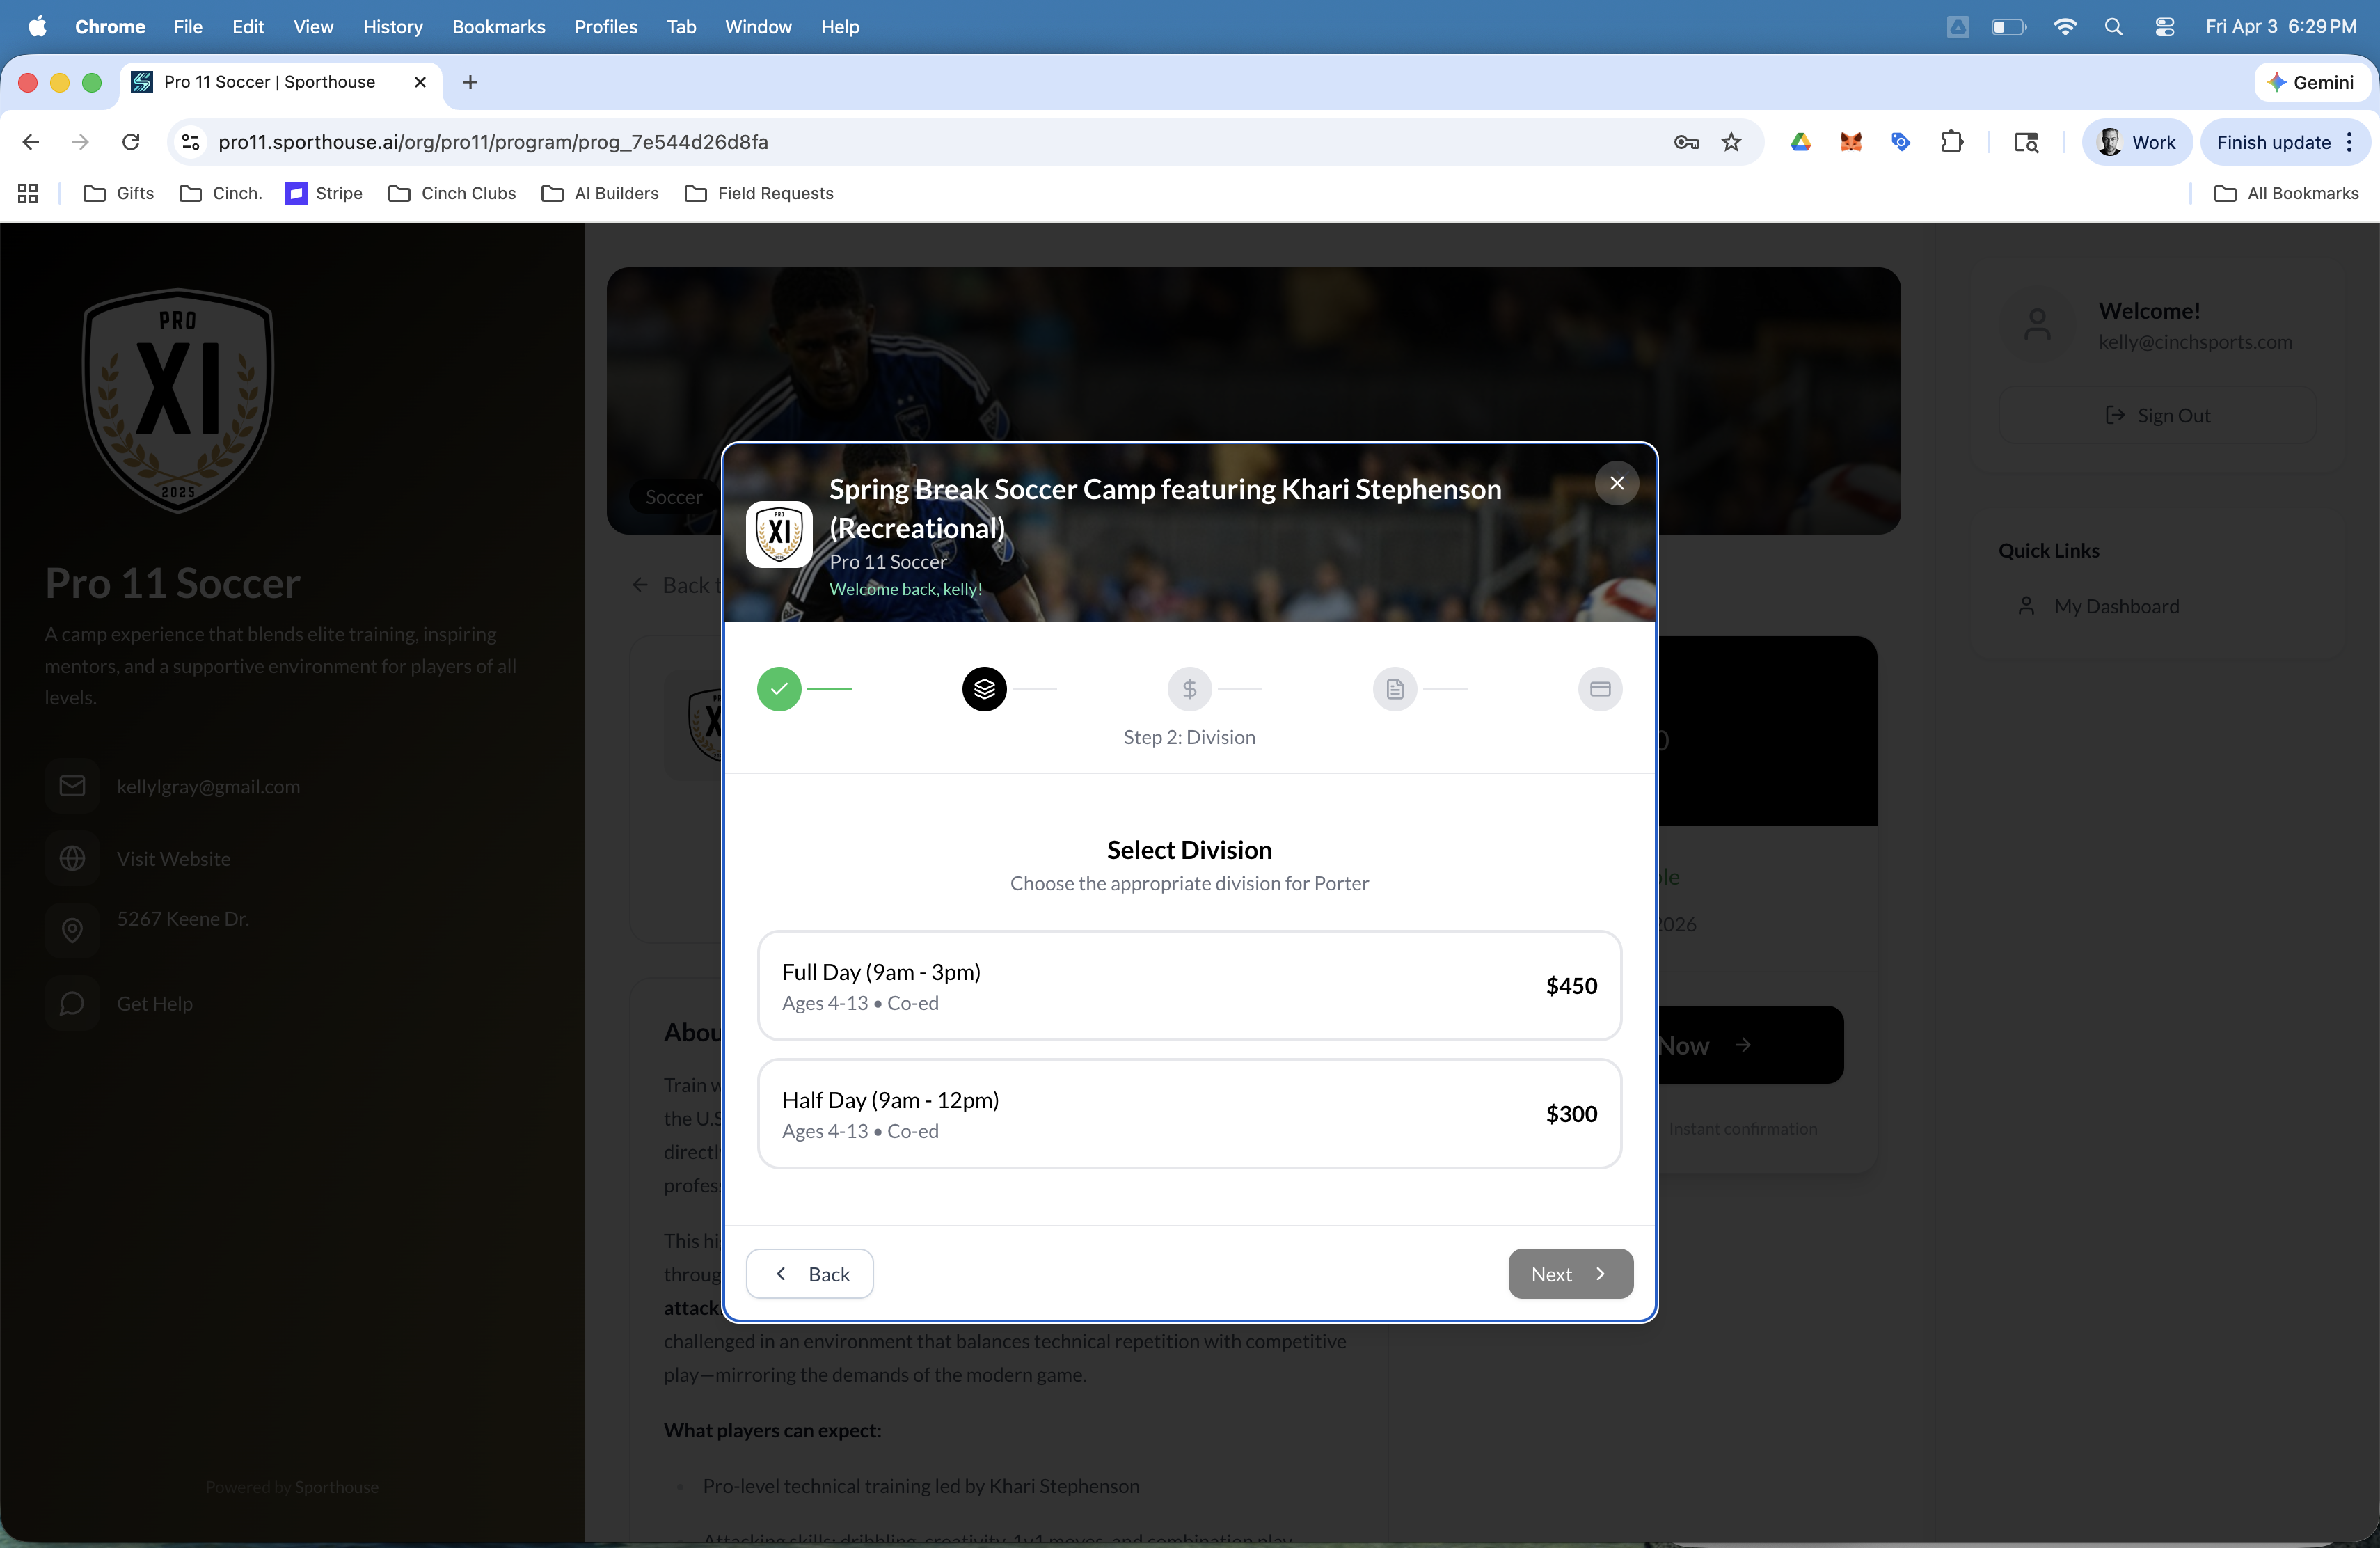
Task: Open the Window menu
Action: click(x=758, y=27)
